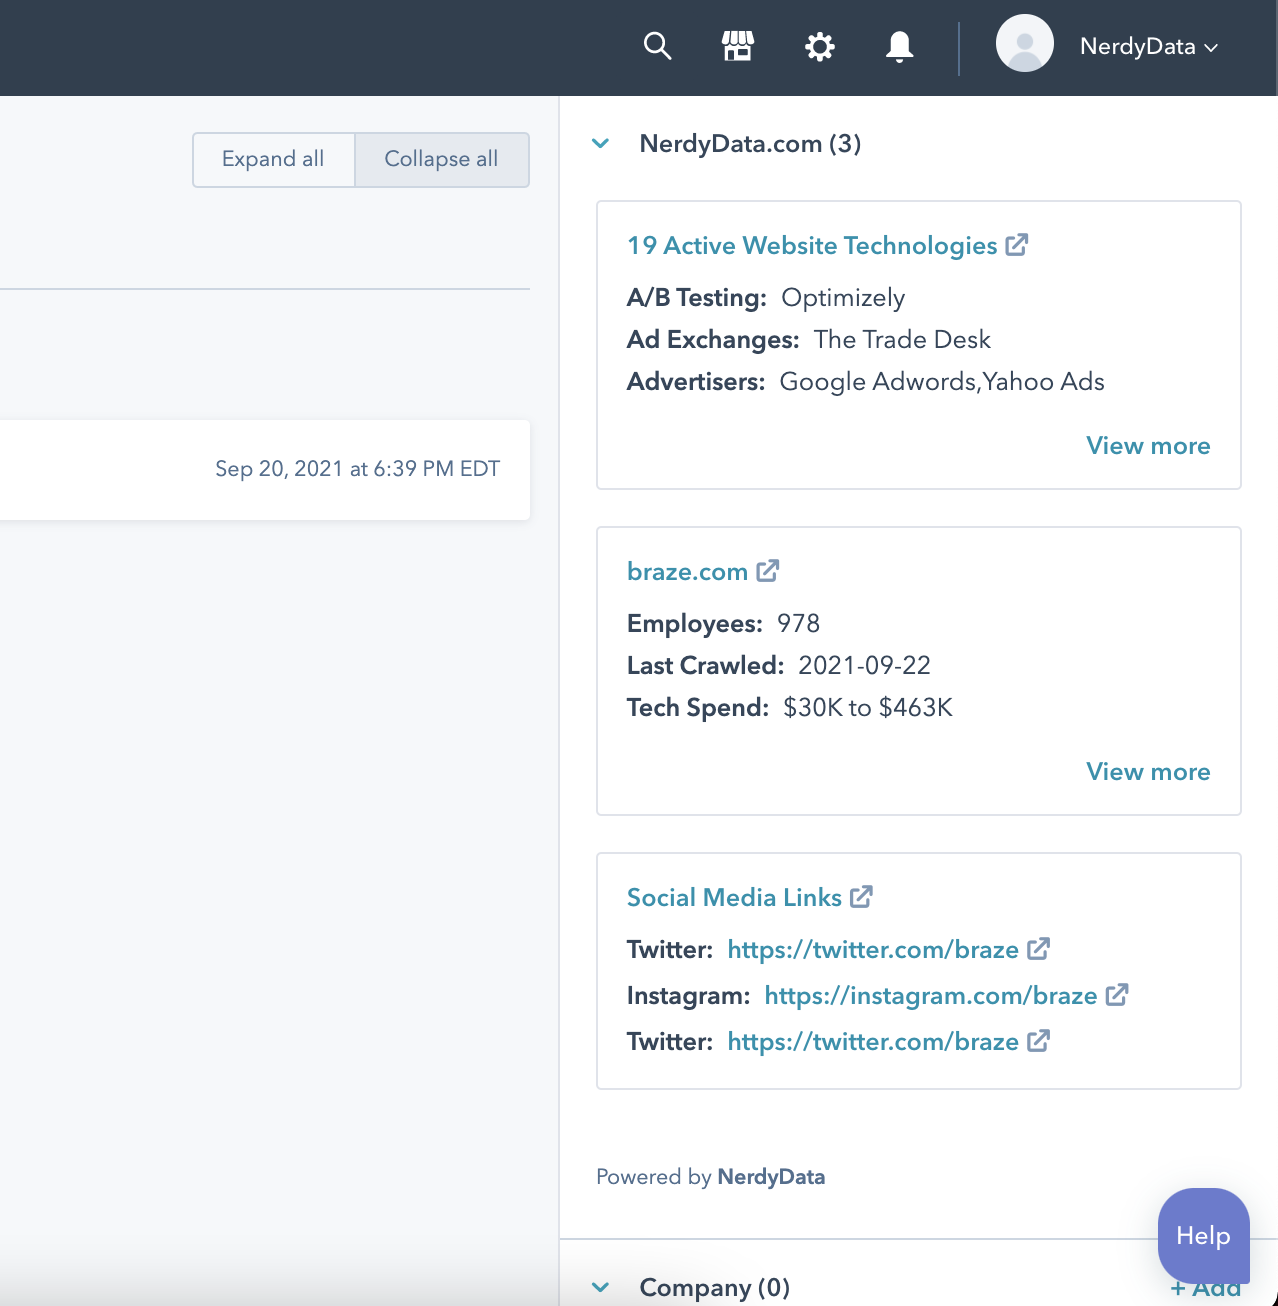This screenshot has height=1306, width=1278.
Task: Click View more in Website Technologies card
Action: (1148, 446)
